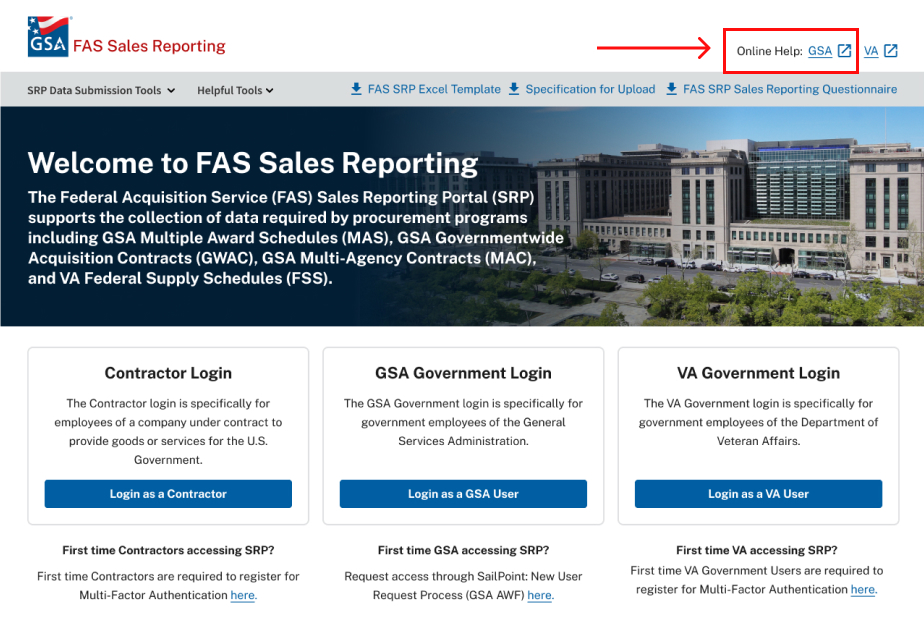Expand the Helpful Tools chevron
The image size is (924, 630).
click(x=269, y=91)
